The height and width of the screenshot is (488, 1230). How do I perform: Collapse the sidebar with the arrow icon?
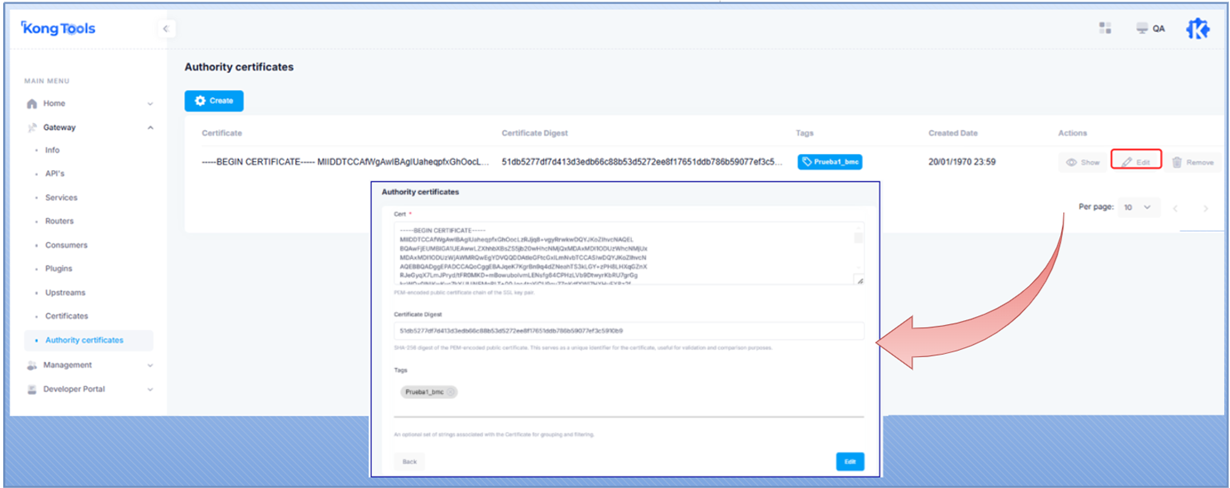[166, 29]
